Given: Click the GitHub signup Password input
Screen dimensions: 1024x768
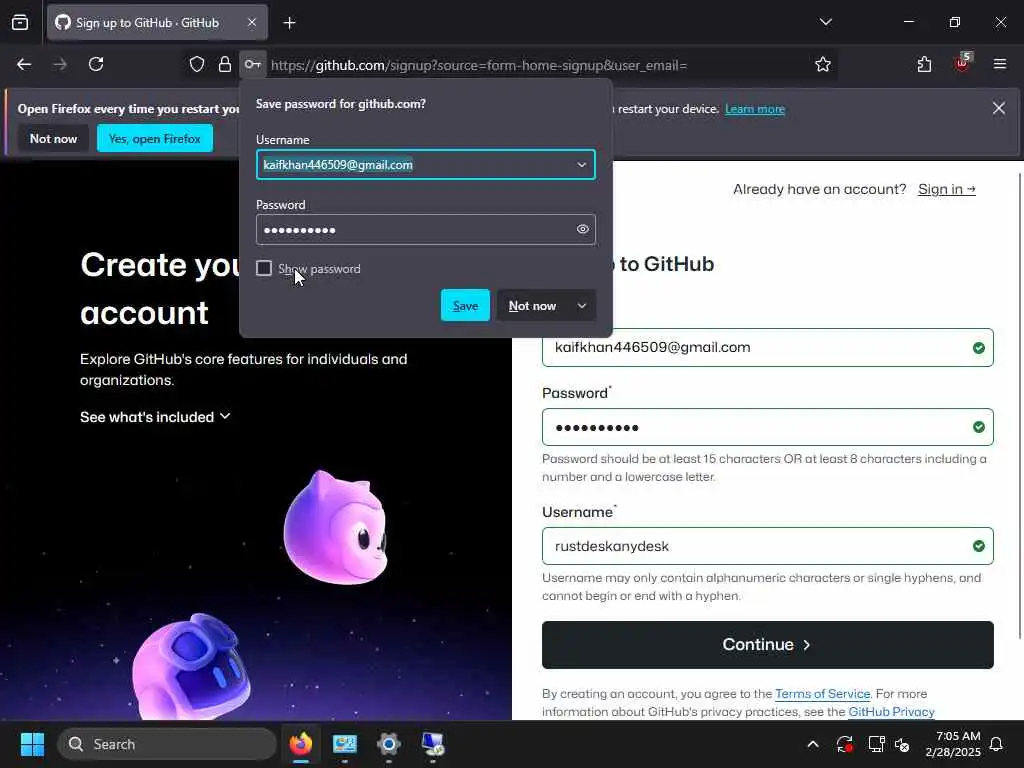Looking at the screenshot, I should pos(767,427).
